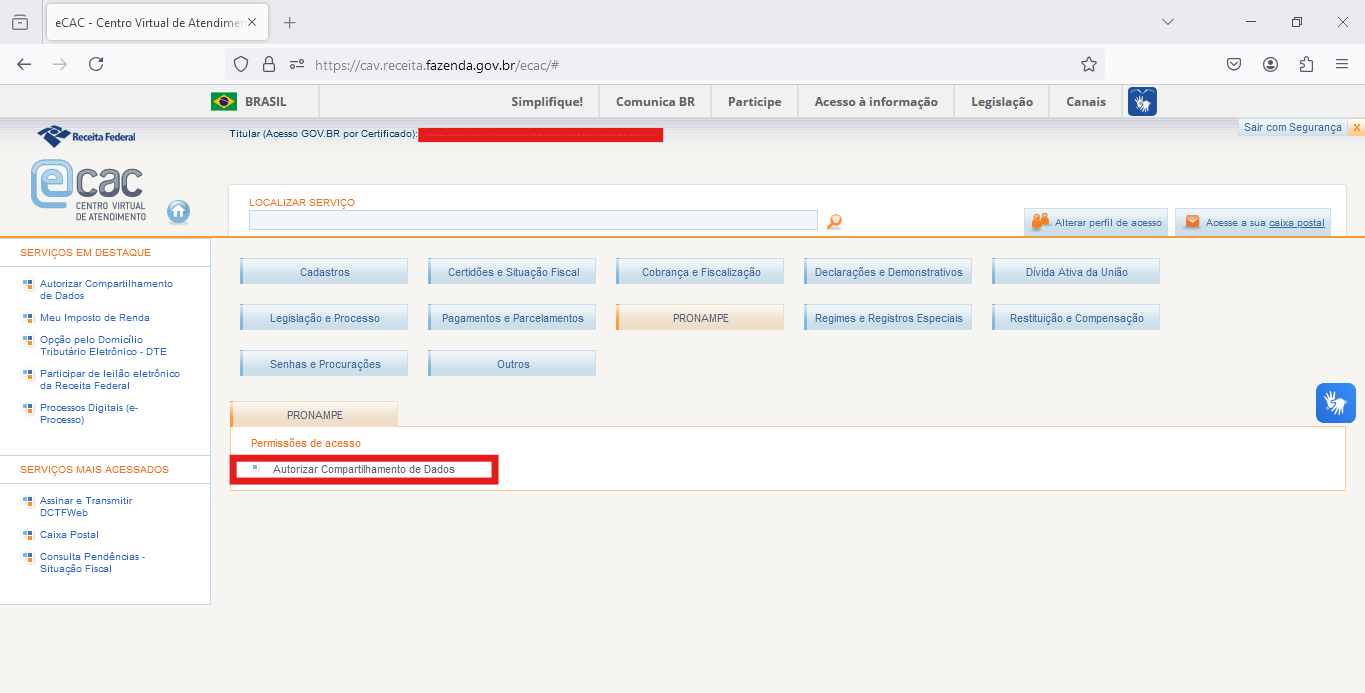Open the browser extensions icon
The width and height of the screenshot is (1365, 693).
pyautogui.click(x=1306, y=64)
